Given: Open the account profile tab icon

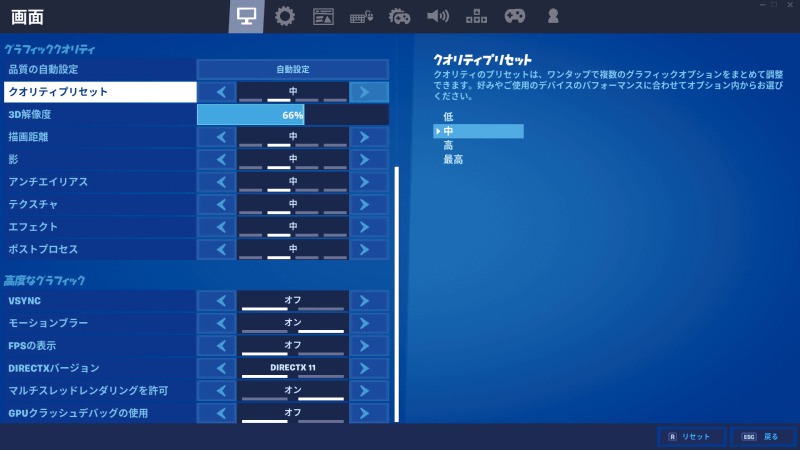Looking at the screenshot, I should pos(553,16).
